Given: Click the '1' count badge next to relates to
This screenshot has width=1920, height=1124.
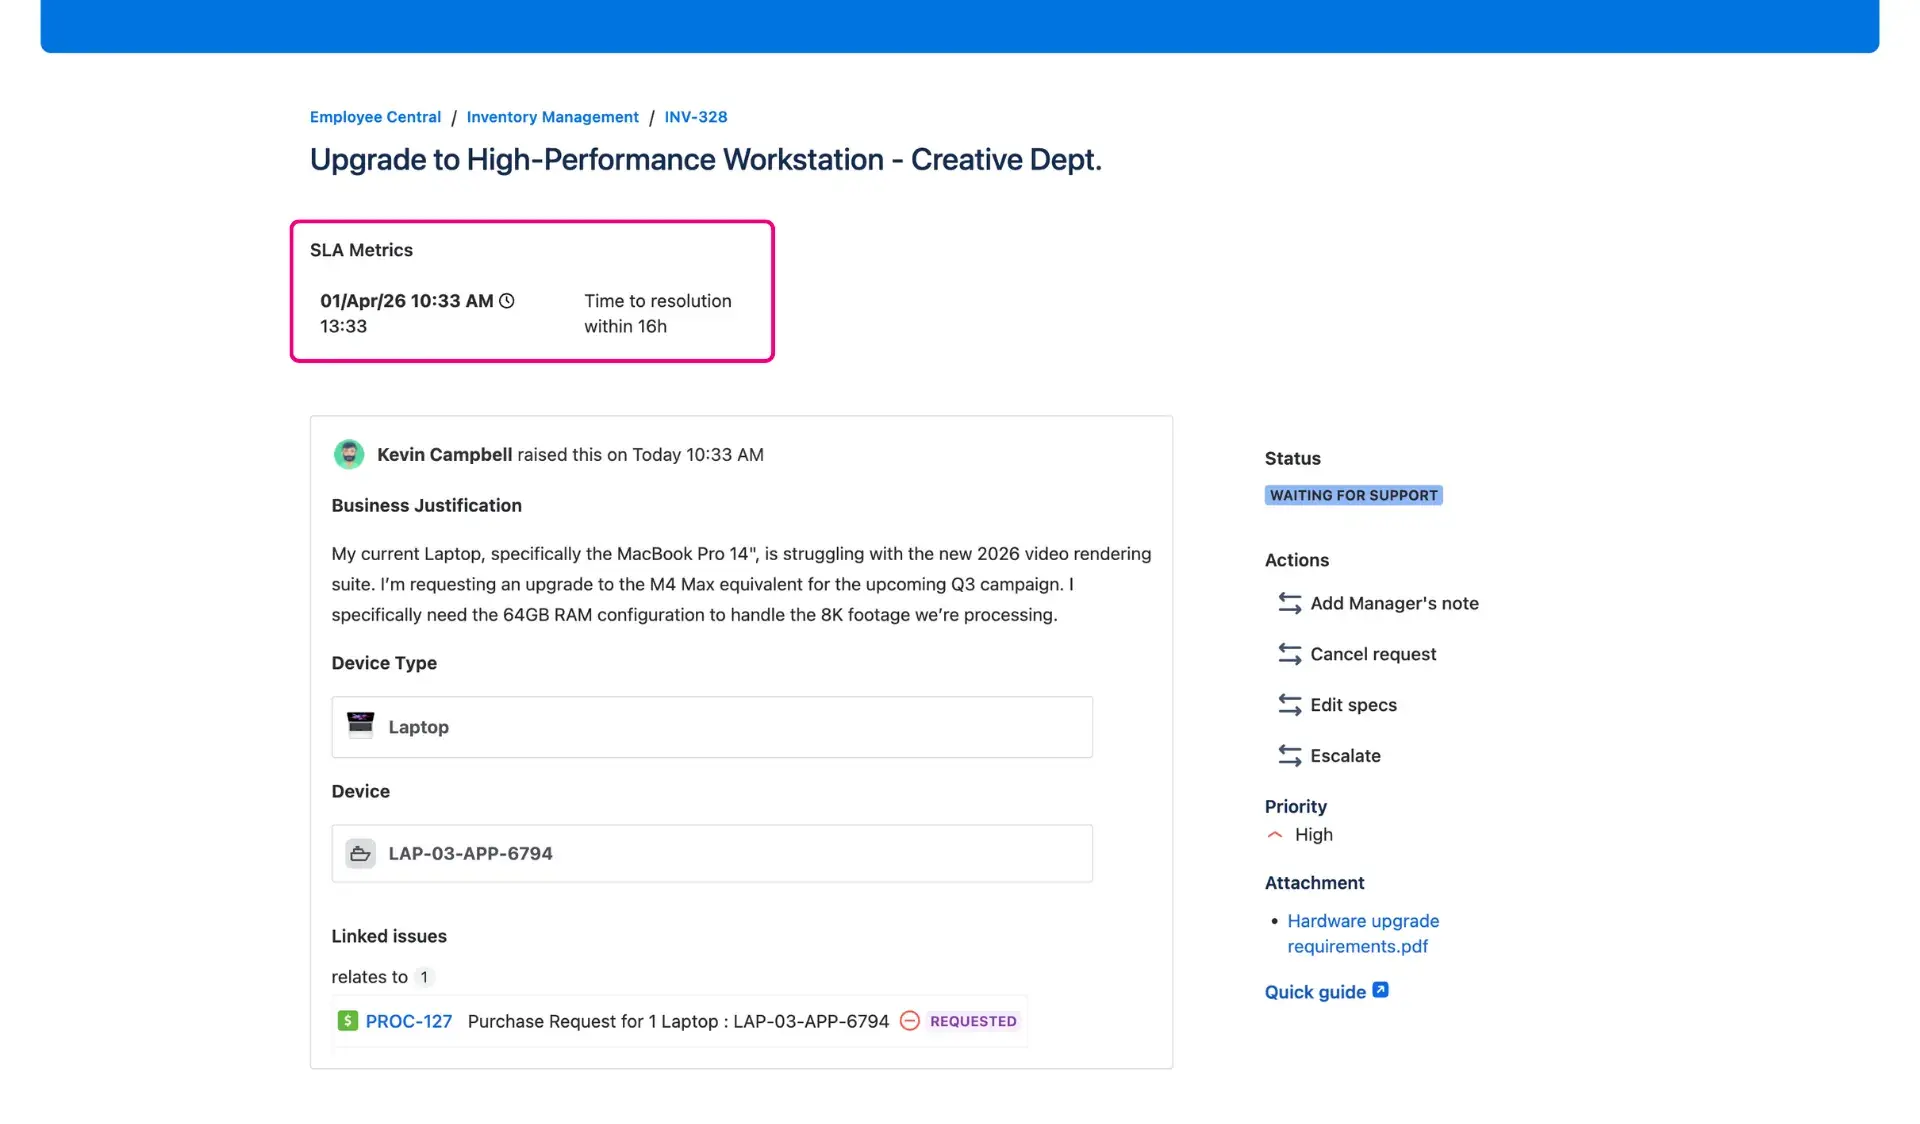Looking at the screenshot, I should (x=424, y=977).
